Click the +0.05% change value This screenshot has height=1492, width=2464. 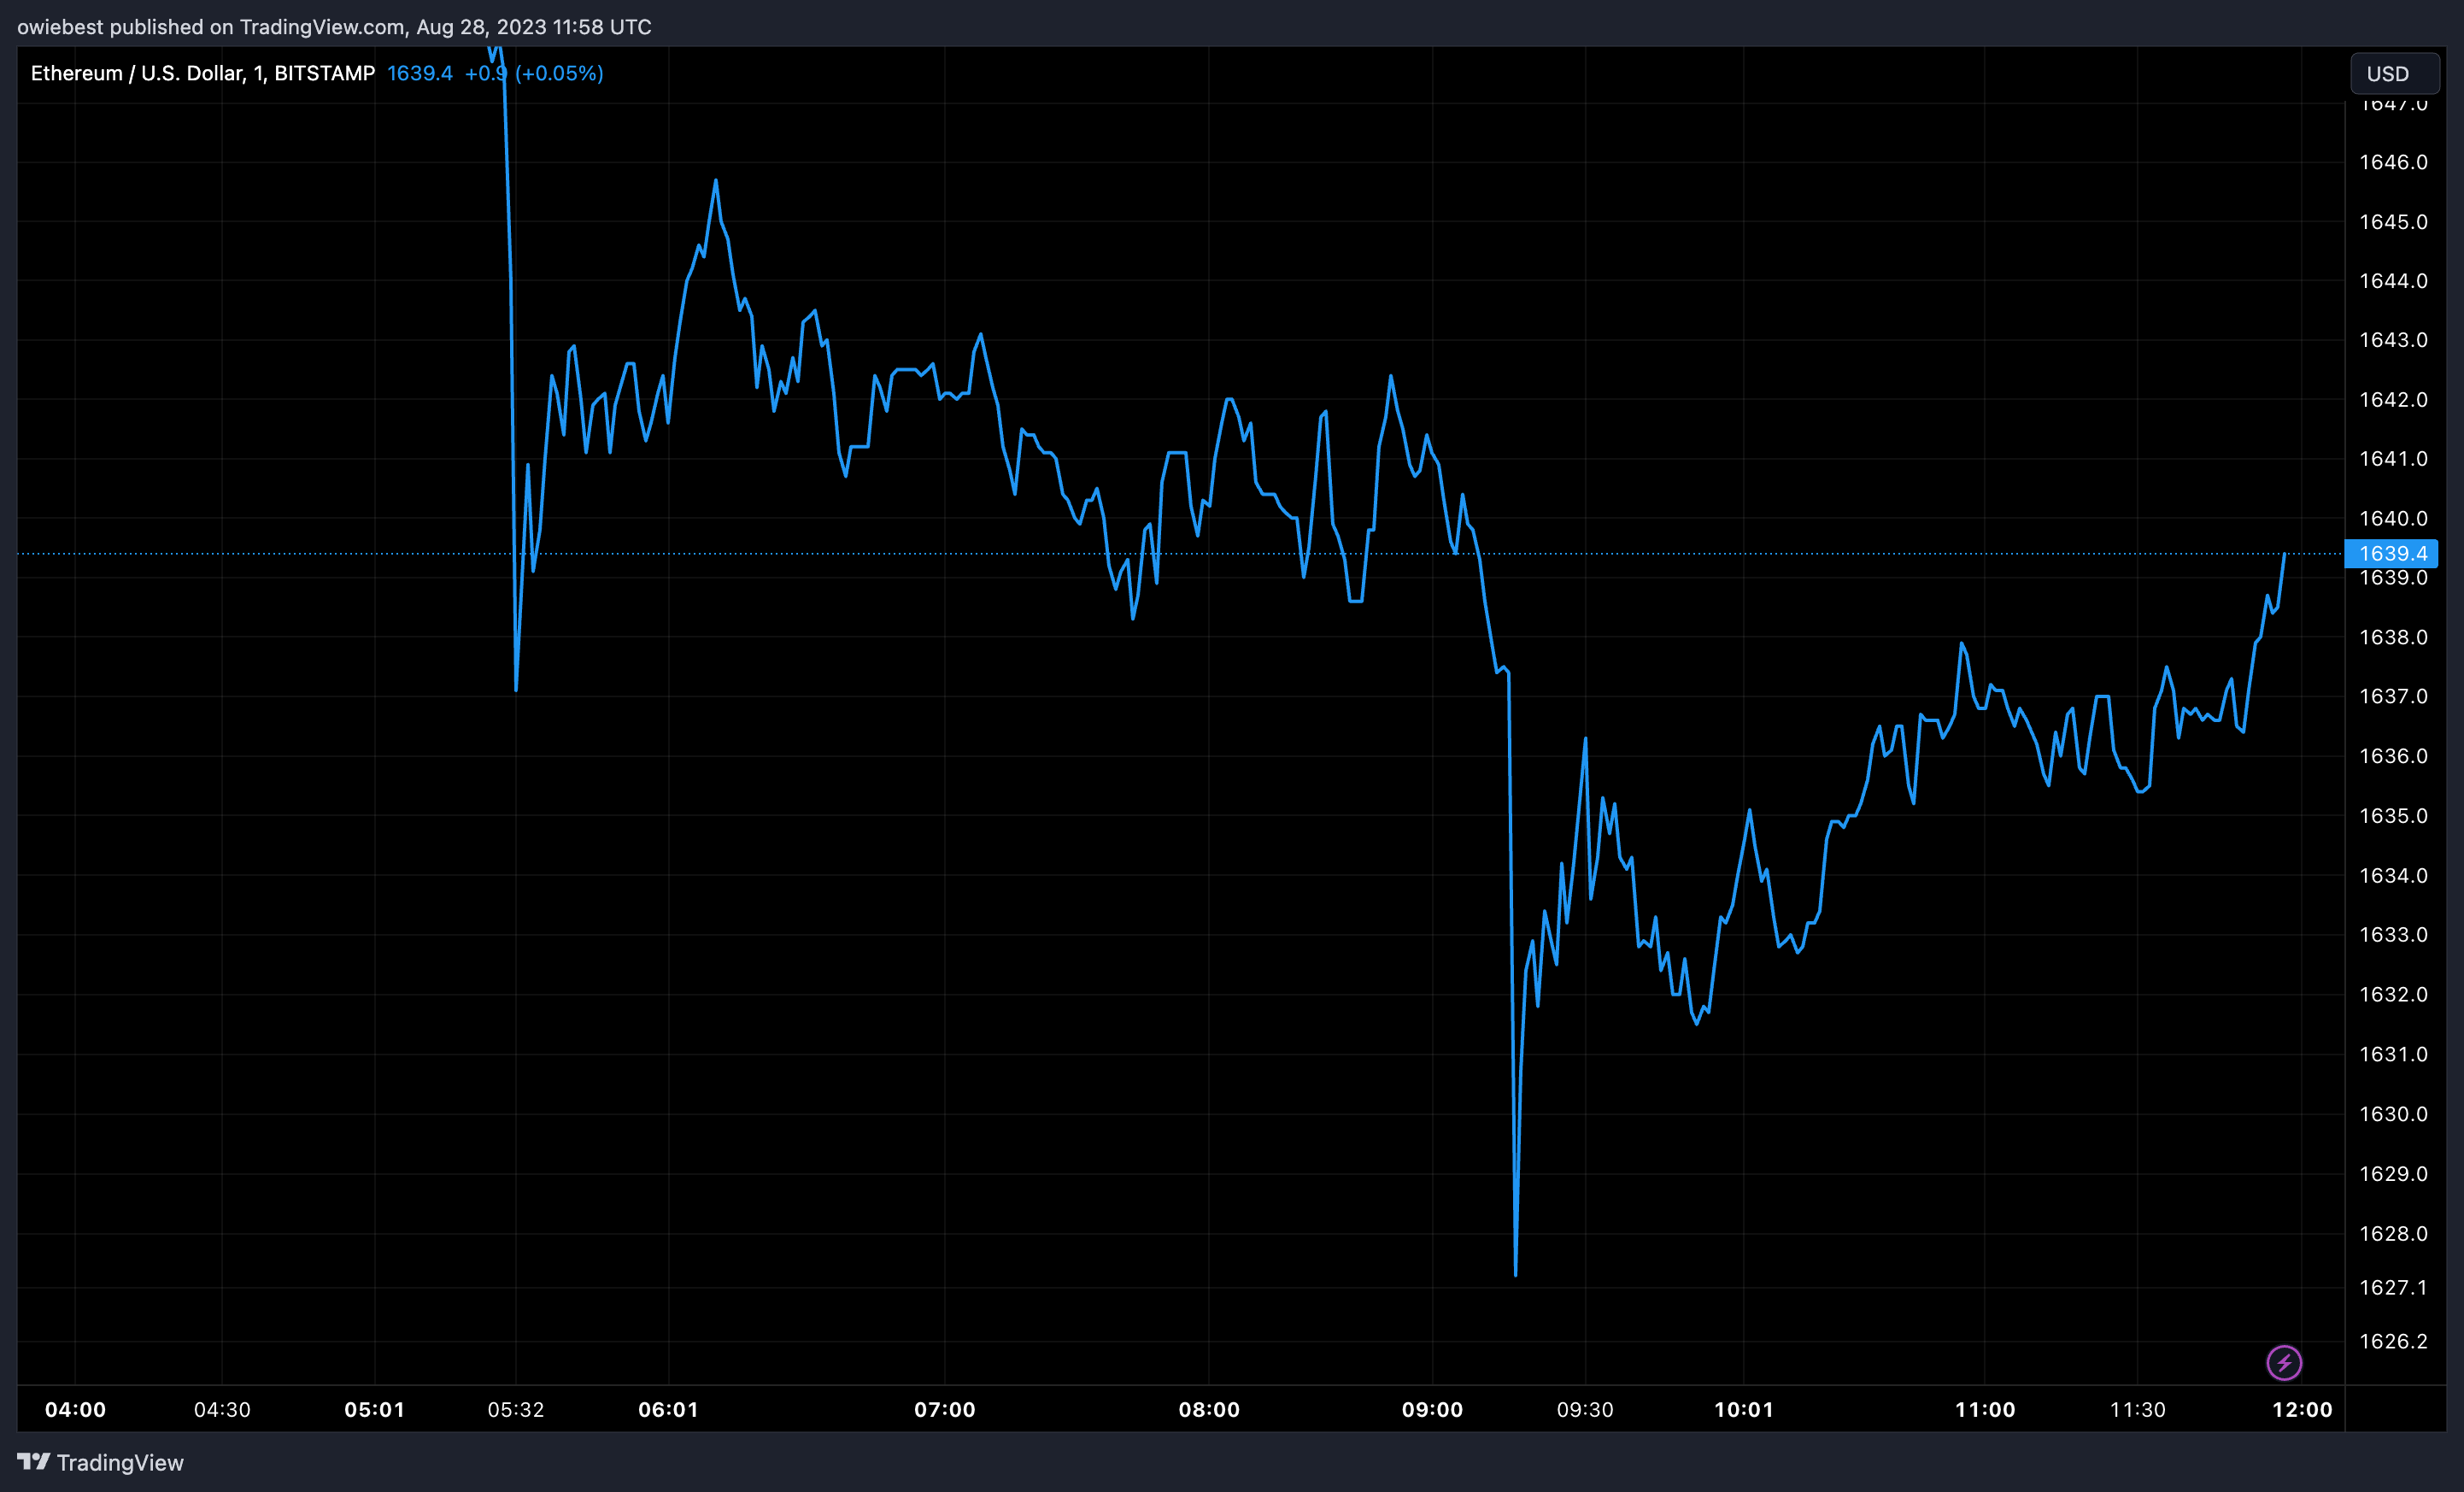point(559,73)
